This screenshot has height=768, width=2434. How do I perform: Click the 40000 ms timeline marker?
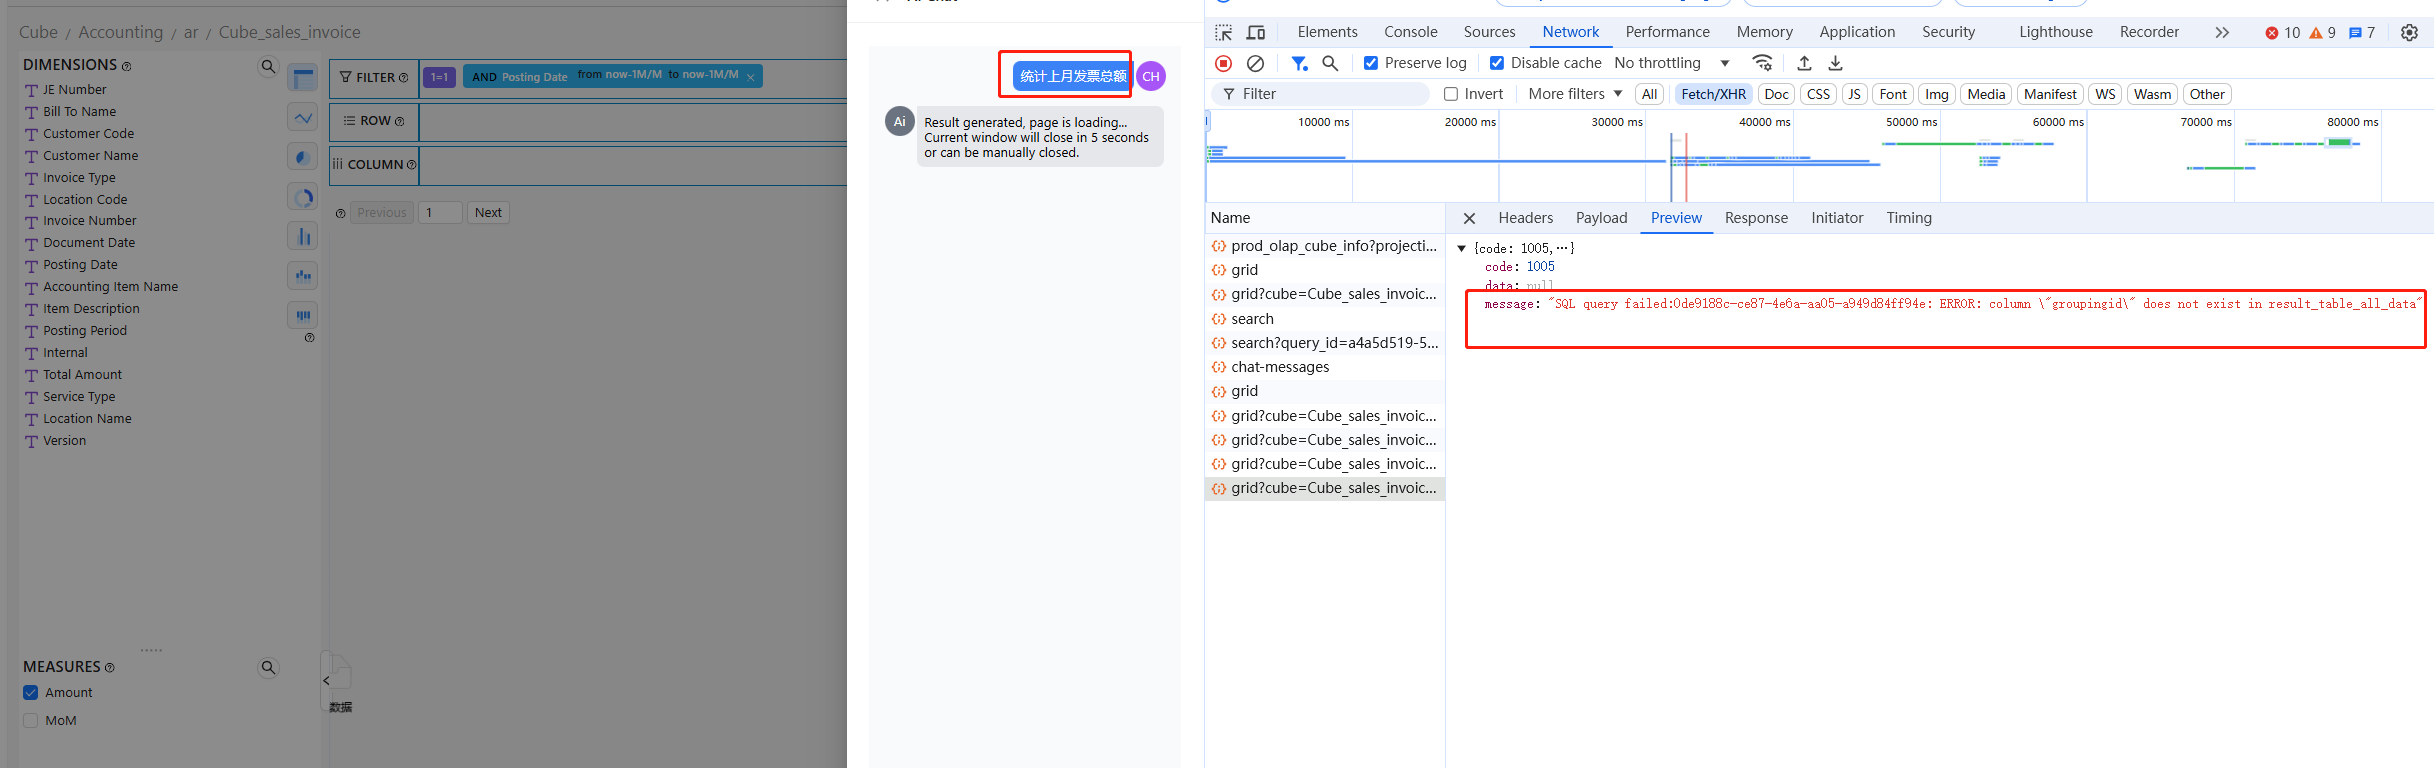click(x=1764, y=122)
